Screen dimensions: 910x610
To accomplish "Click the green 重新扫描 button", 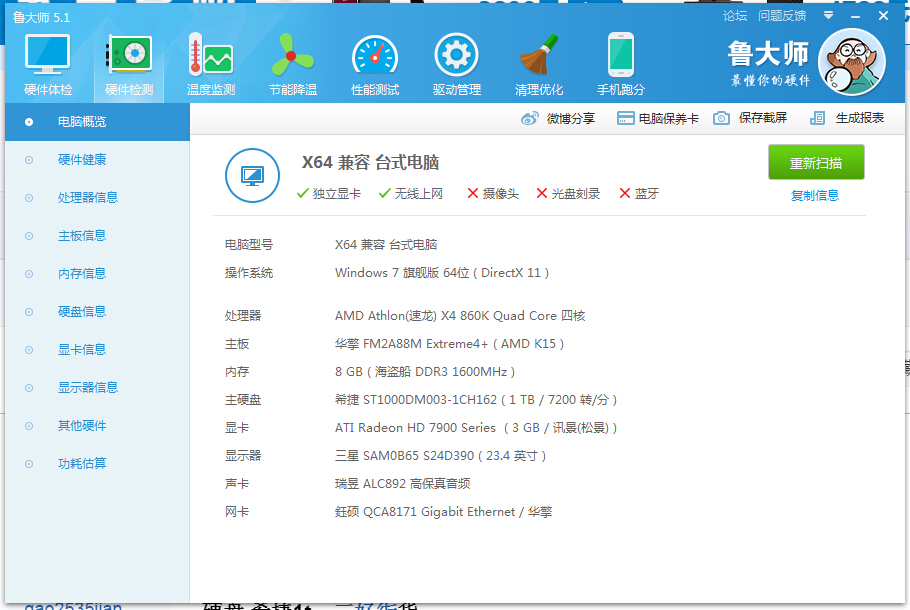I will (816, 163).
